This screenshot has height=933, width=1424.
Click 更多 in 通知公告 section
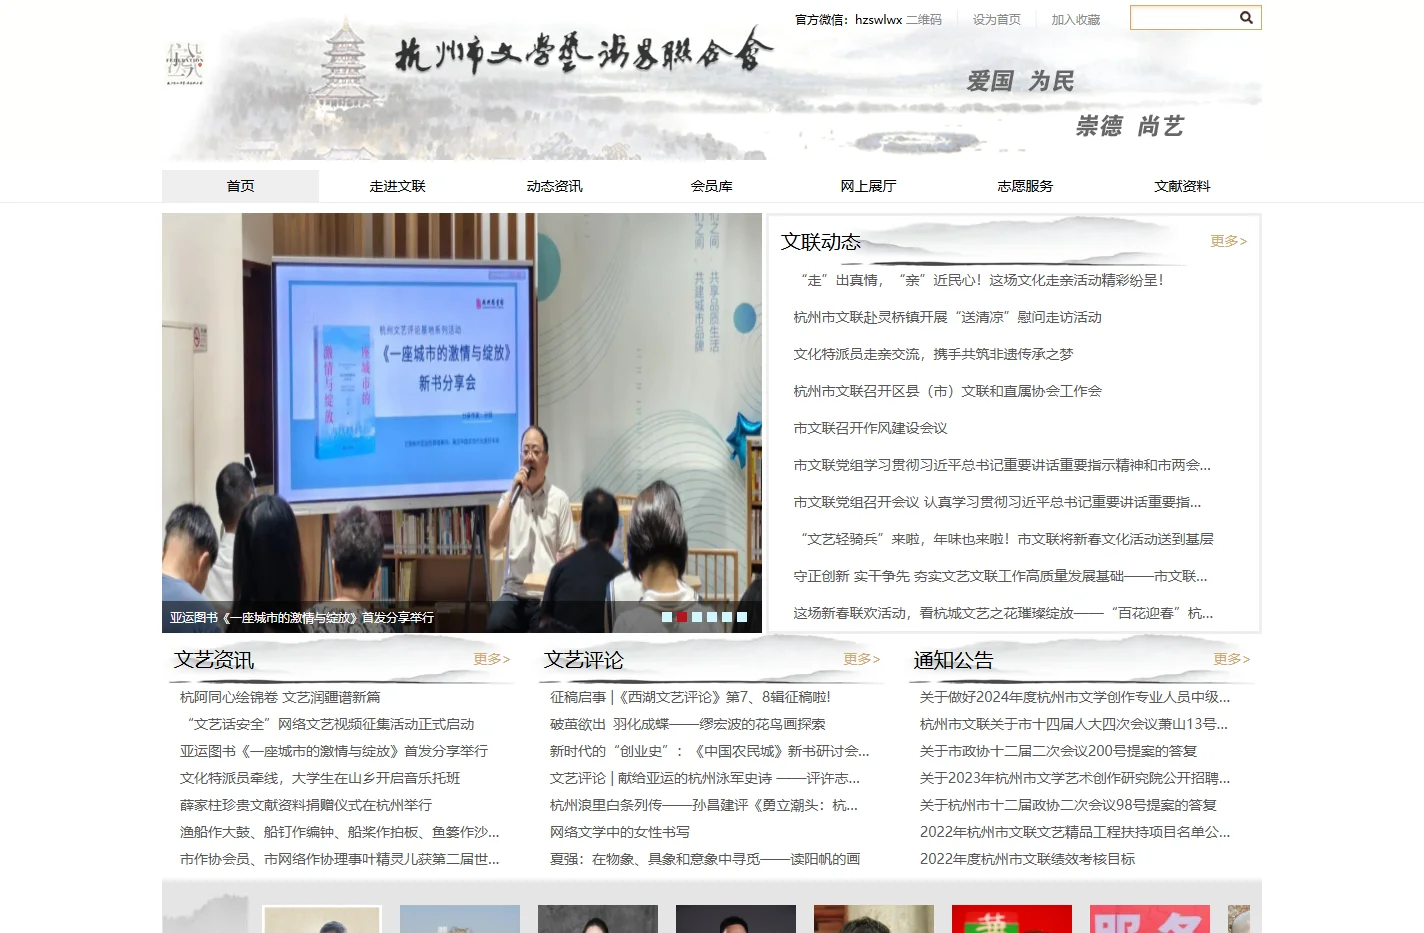1232,659
